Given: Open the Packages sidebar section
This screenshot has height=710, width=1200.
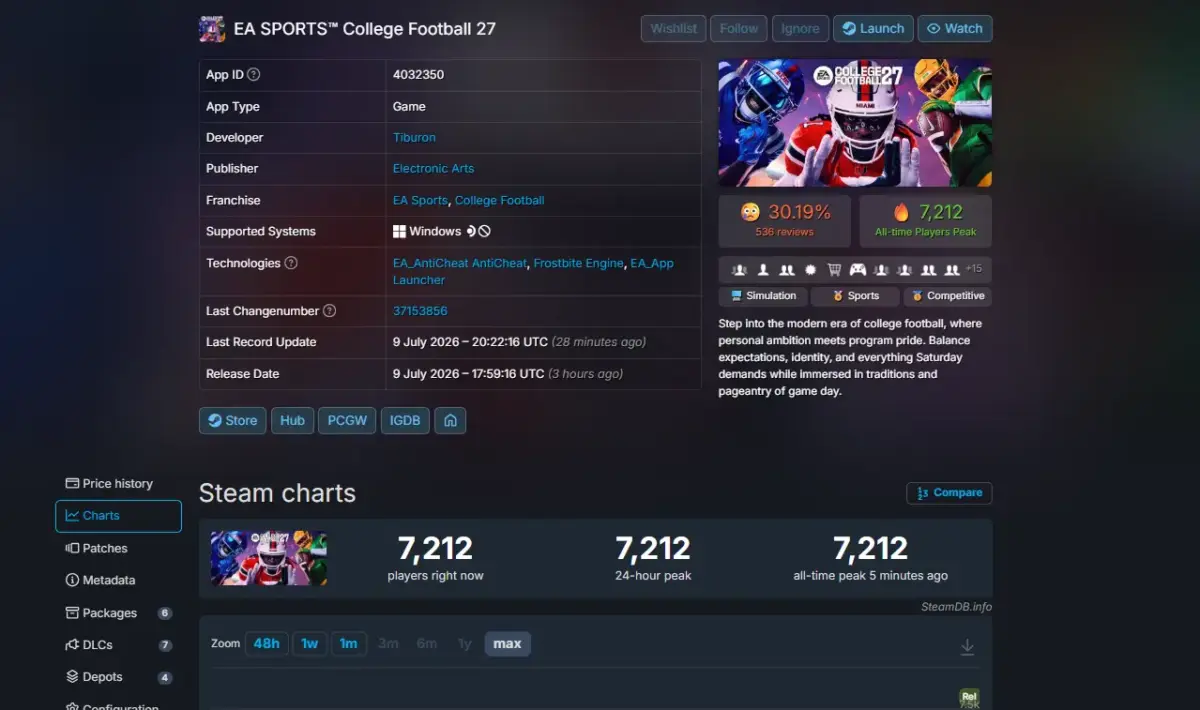Looking at the screenshot, I should tap(118, 613).
